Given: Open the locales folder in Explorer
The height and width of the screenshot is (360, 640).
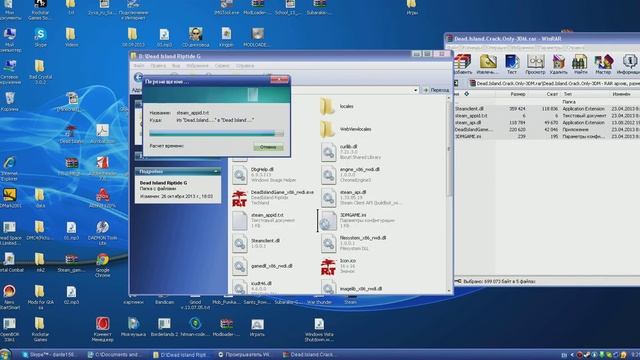Looking at the screenshot, I should pos(337,107).
